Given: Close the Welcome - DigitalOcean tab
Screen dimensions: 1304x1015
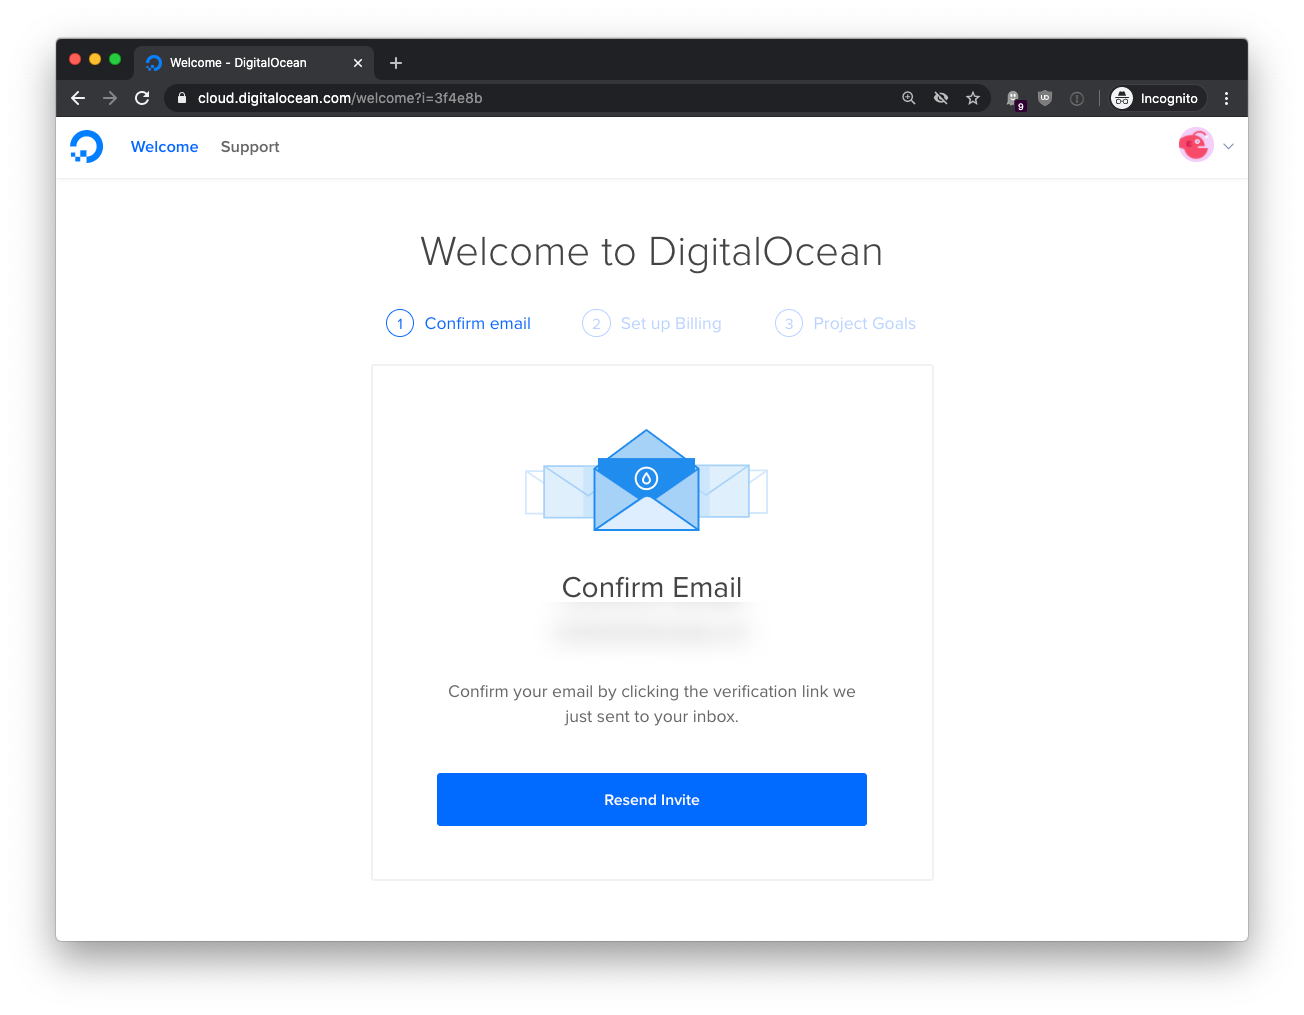Looking at the screenshot, I should click(358, 63).
